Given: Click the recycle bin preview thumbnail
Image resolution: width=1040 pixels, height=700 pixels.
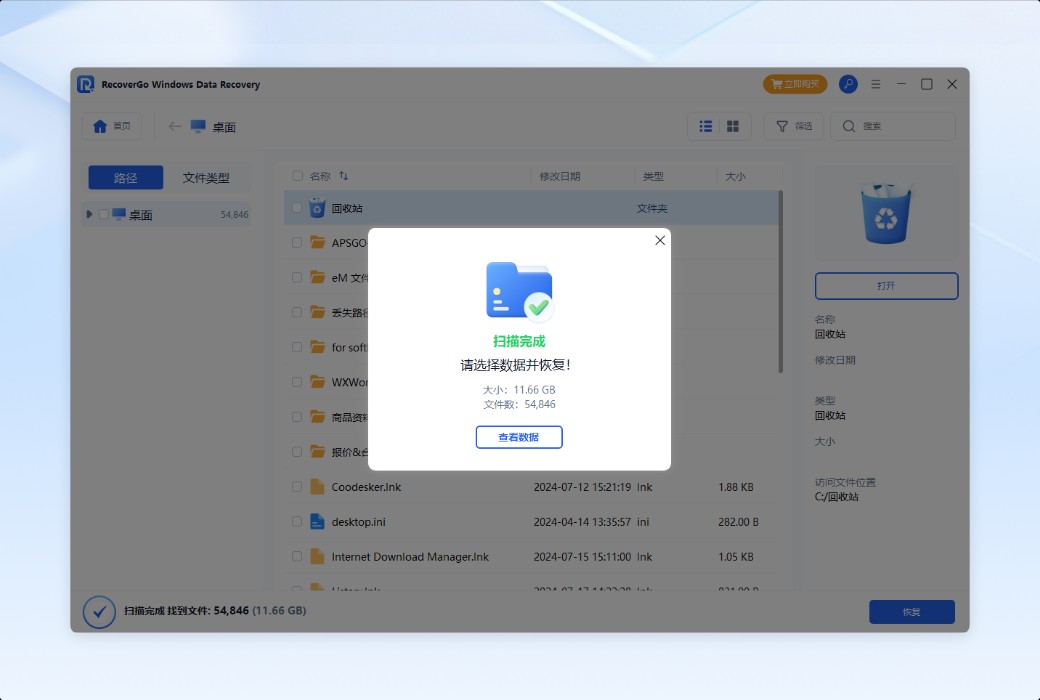Looking at the screenshot, I should click(x=886, y=212).
